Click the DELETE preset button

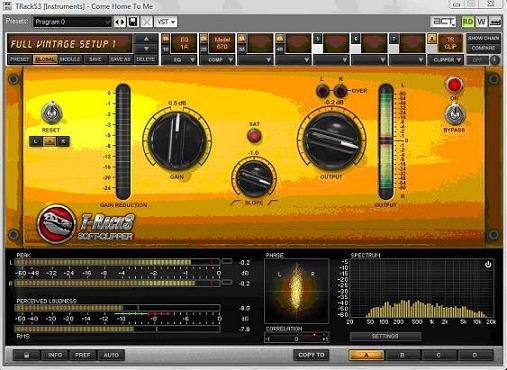coord(146,59)
